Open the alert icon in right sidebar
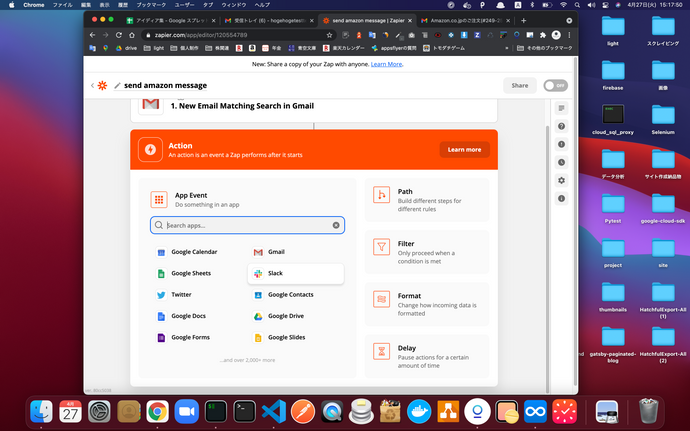The image size is (690, 431). [562, 144]
